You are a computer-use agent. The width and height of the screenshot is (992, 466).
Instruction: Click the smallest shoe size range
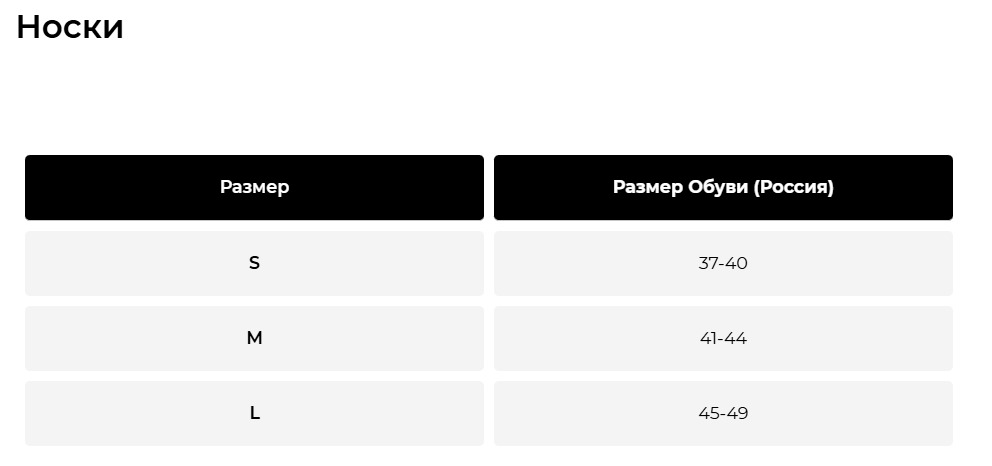click(723, 263)
